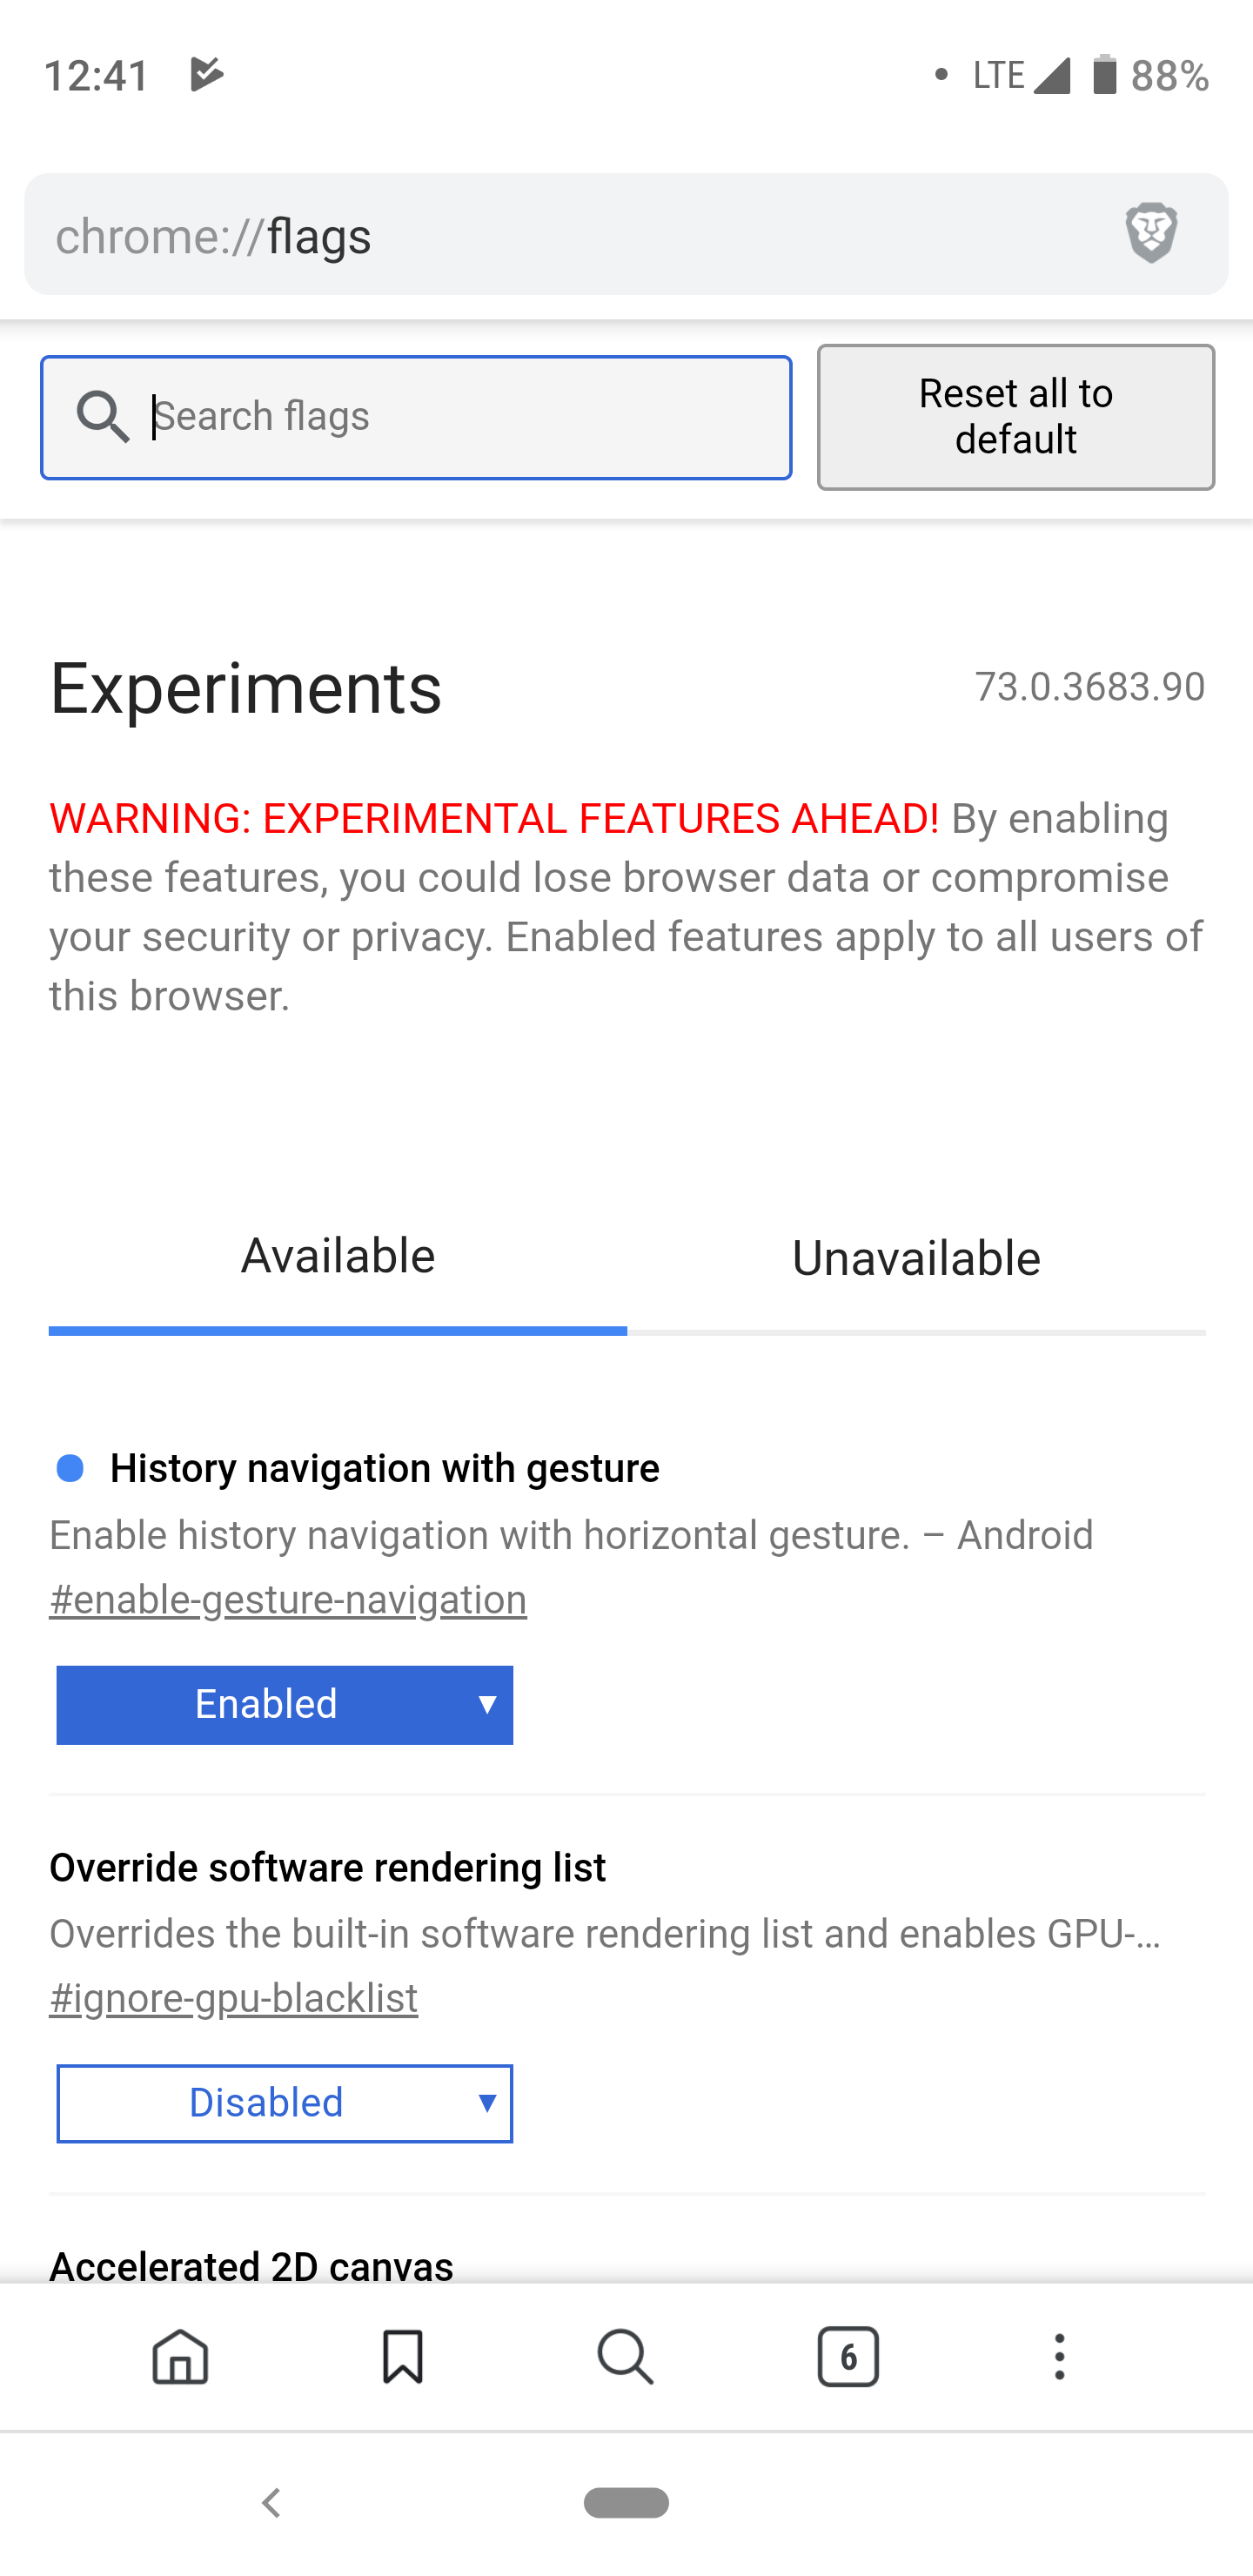This screenshot has height=2576, width=1253.
Task: Switch to the Unavailable tab
Action: 916,1259
